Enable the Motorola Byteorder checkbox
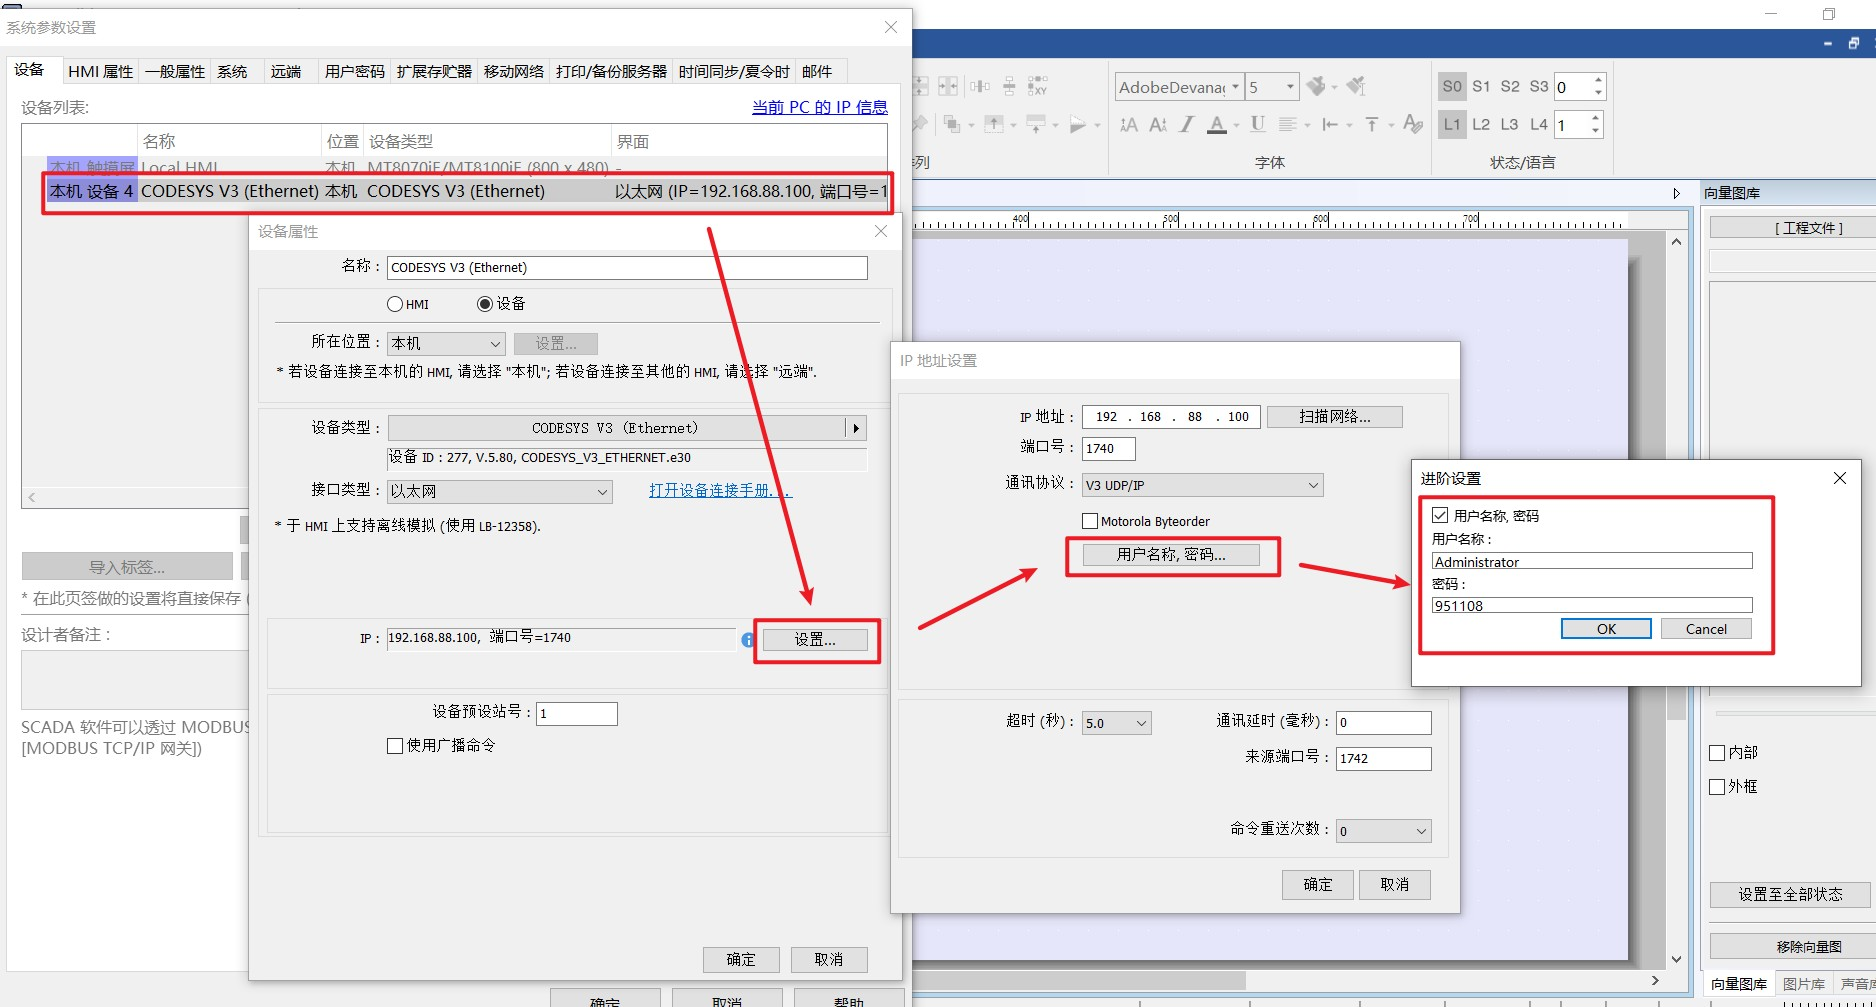Image resolution: width=1876 pixels, height=1007 pixels. click(x=1091, y=521)
